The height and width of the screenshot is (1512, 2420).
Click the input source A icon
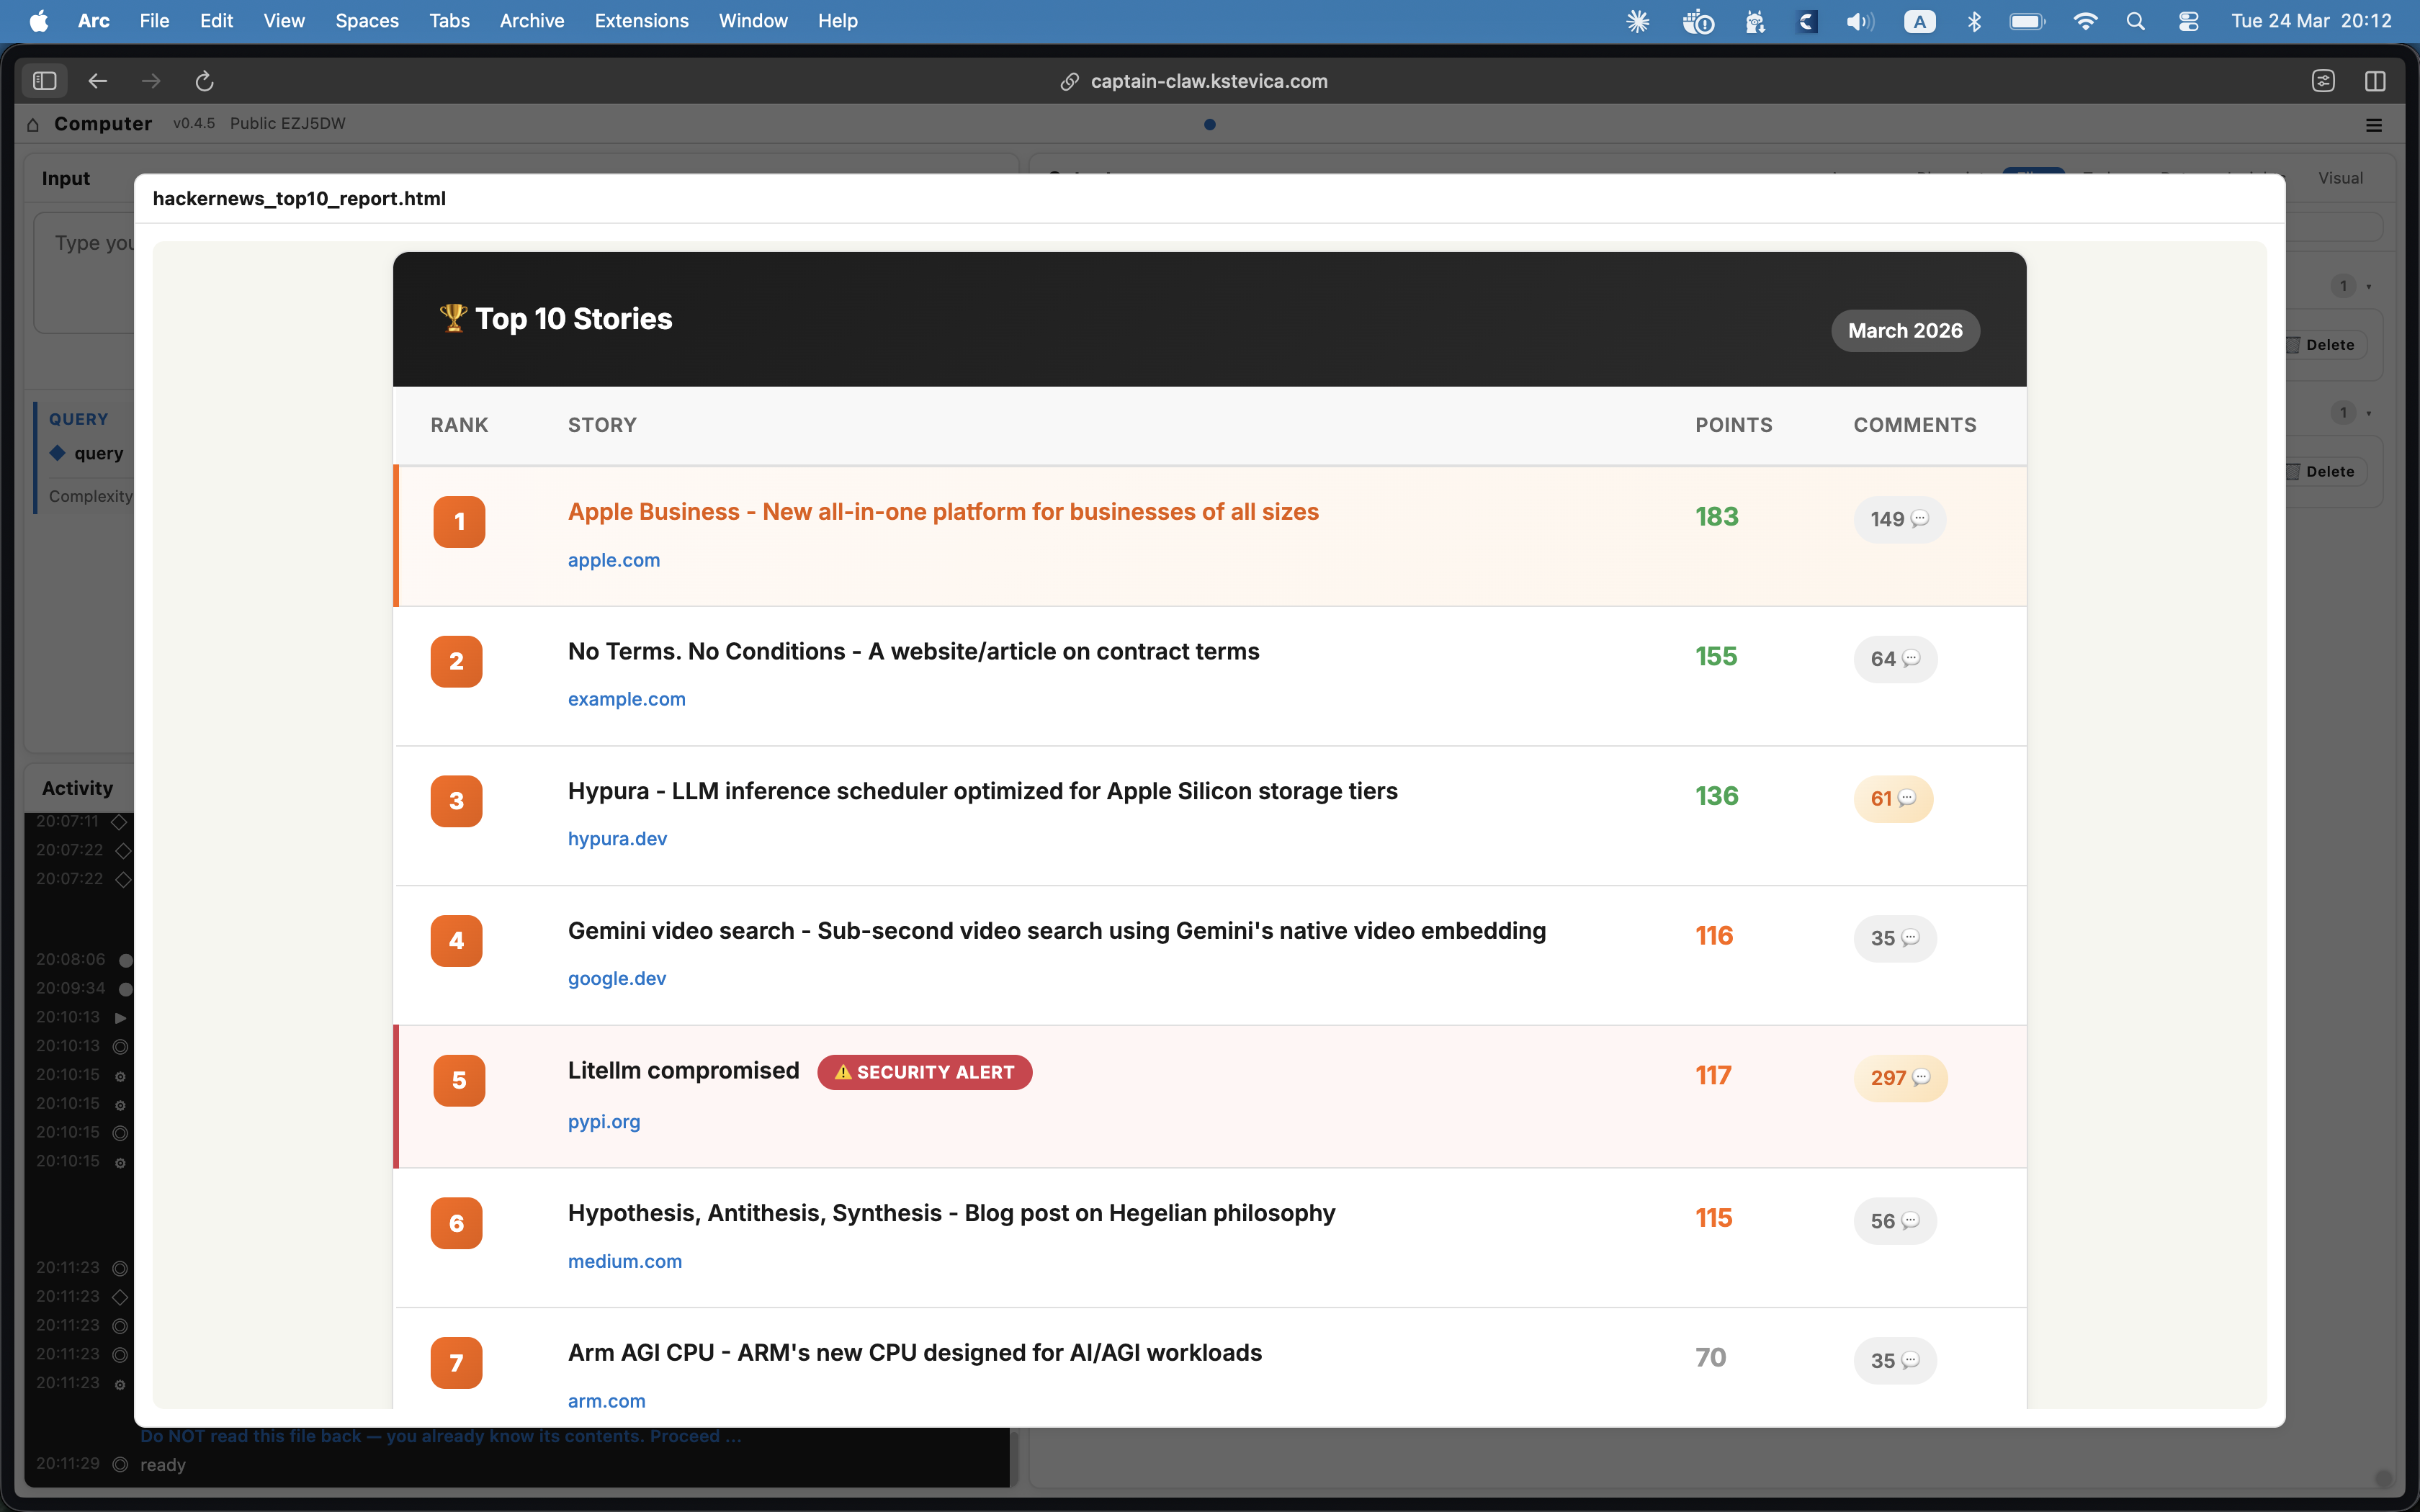tap(1919, 21)
